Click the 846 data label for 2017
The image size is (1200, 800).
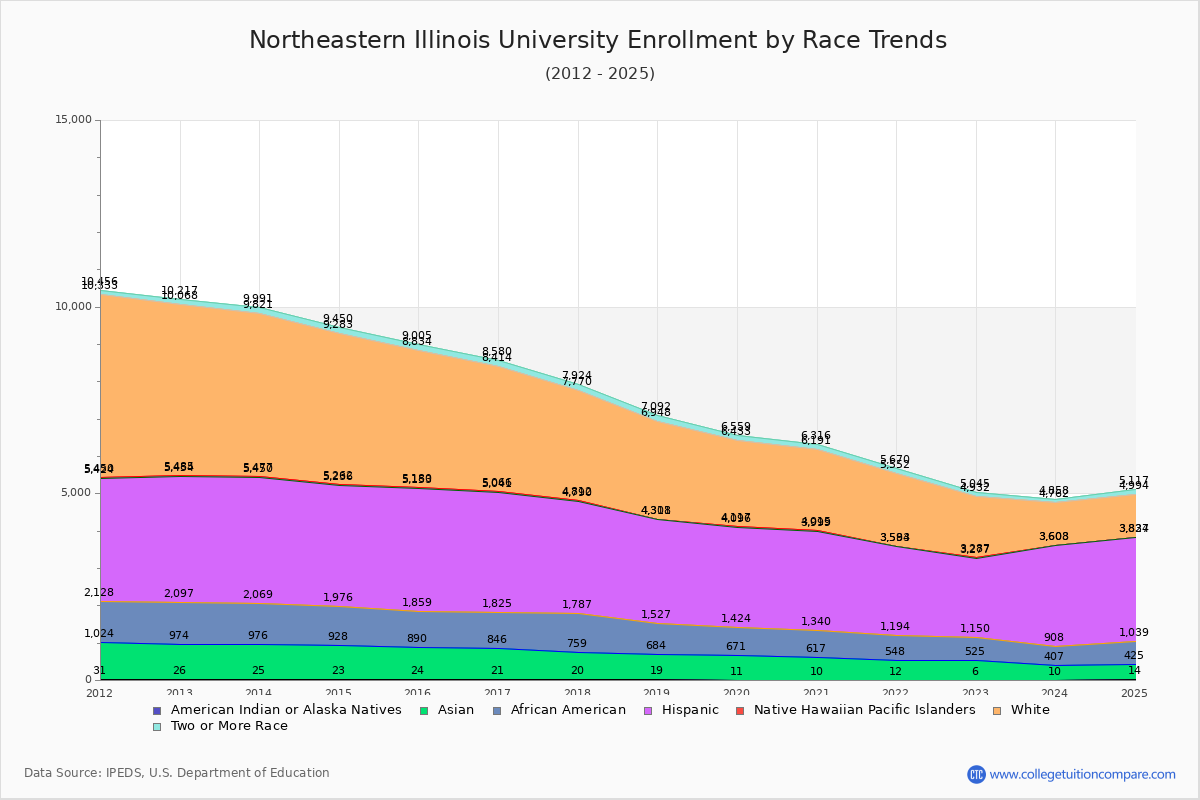click(497, 640)
